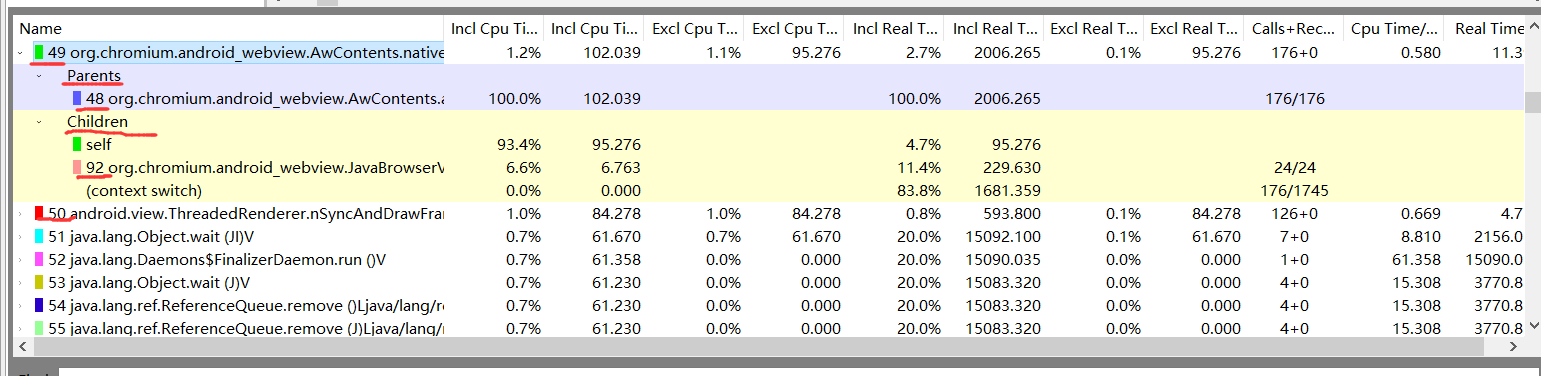Collapse method 49 AwContents.native tree node
The height and width of the screenshot is (376, 1541).
point(21,53)
